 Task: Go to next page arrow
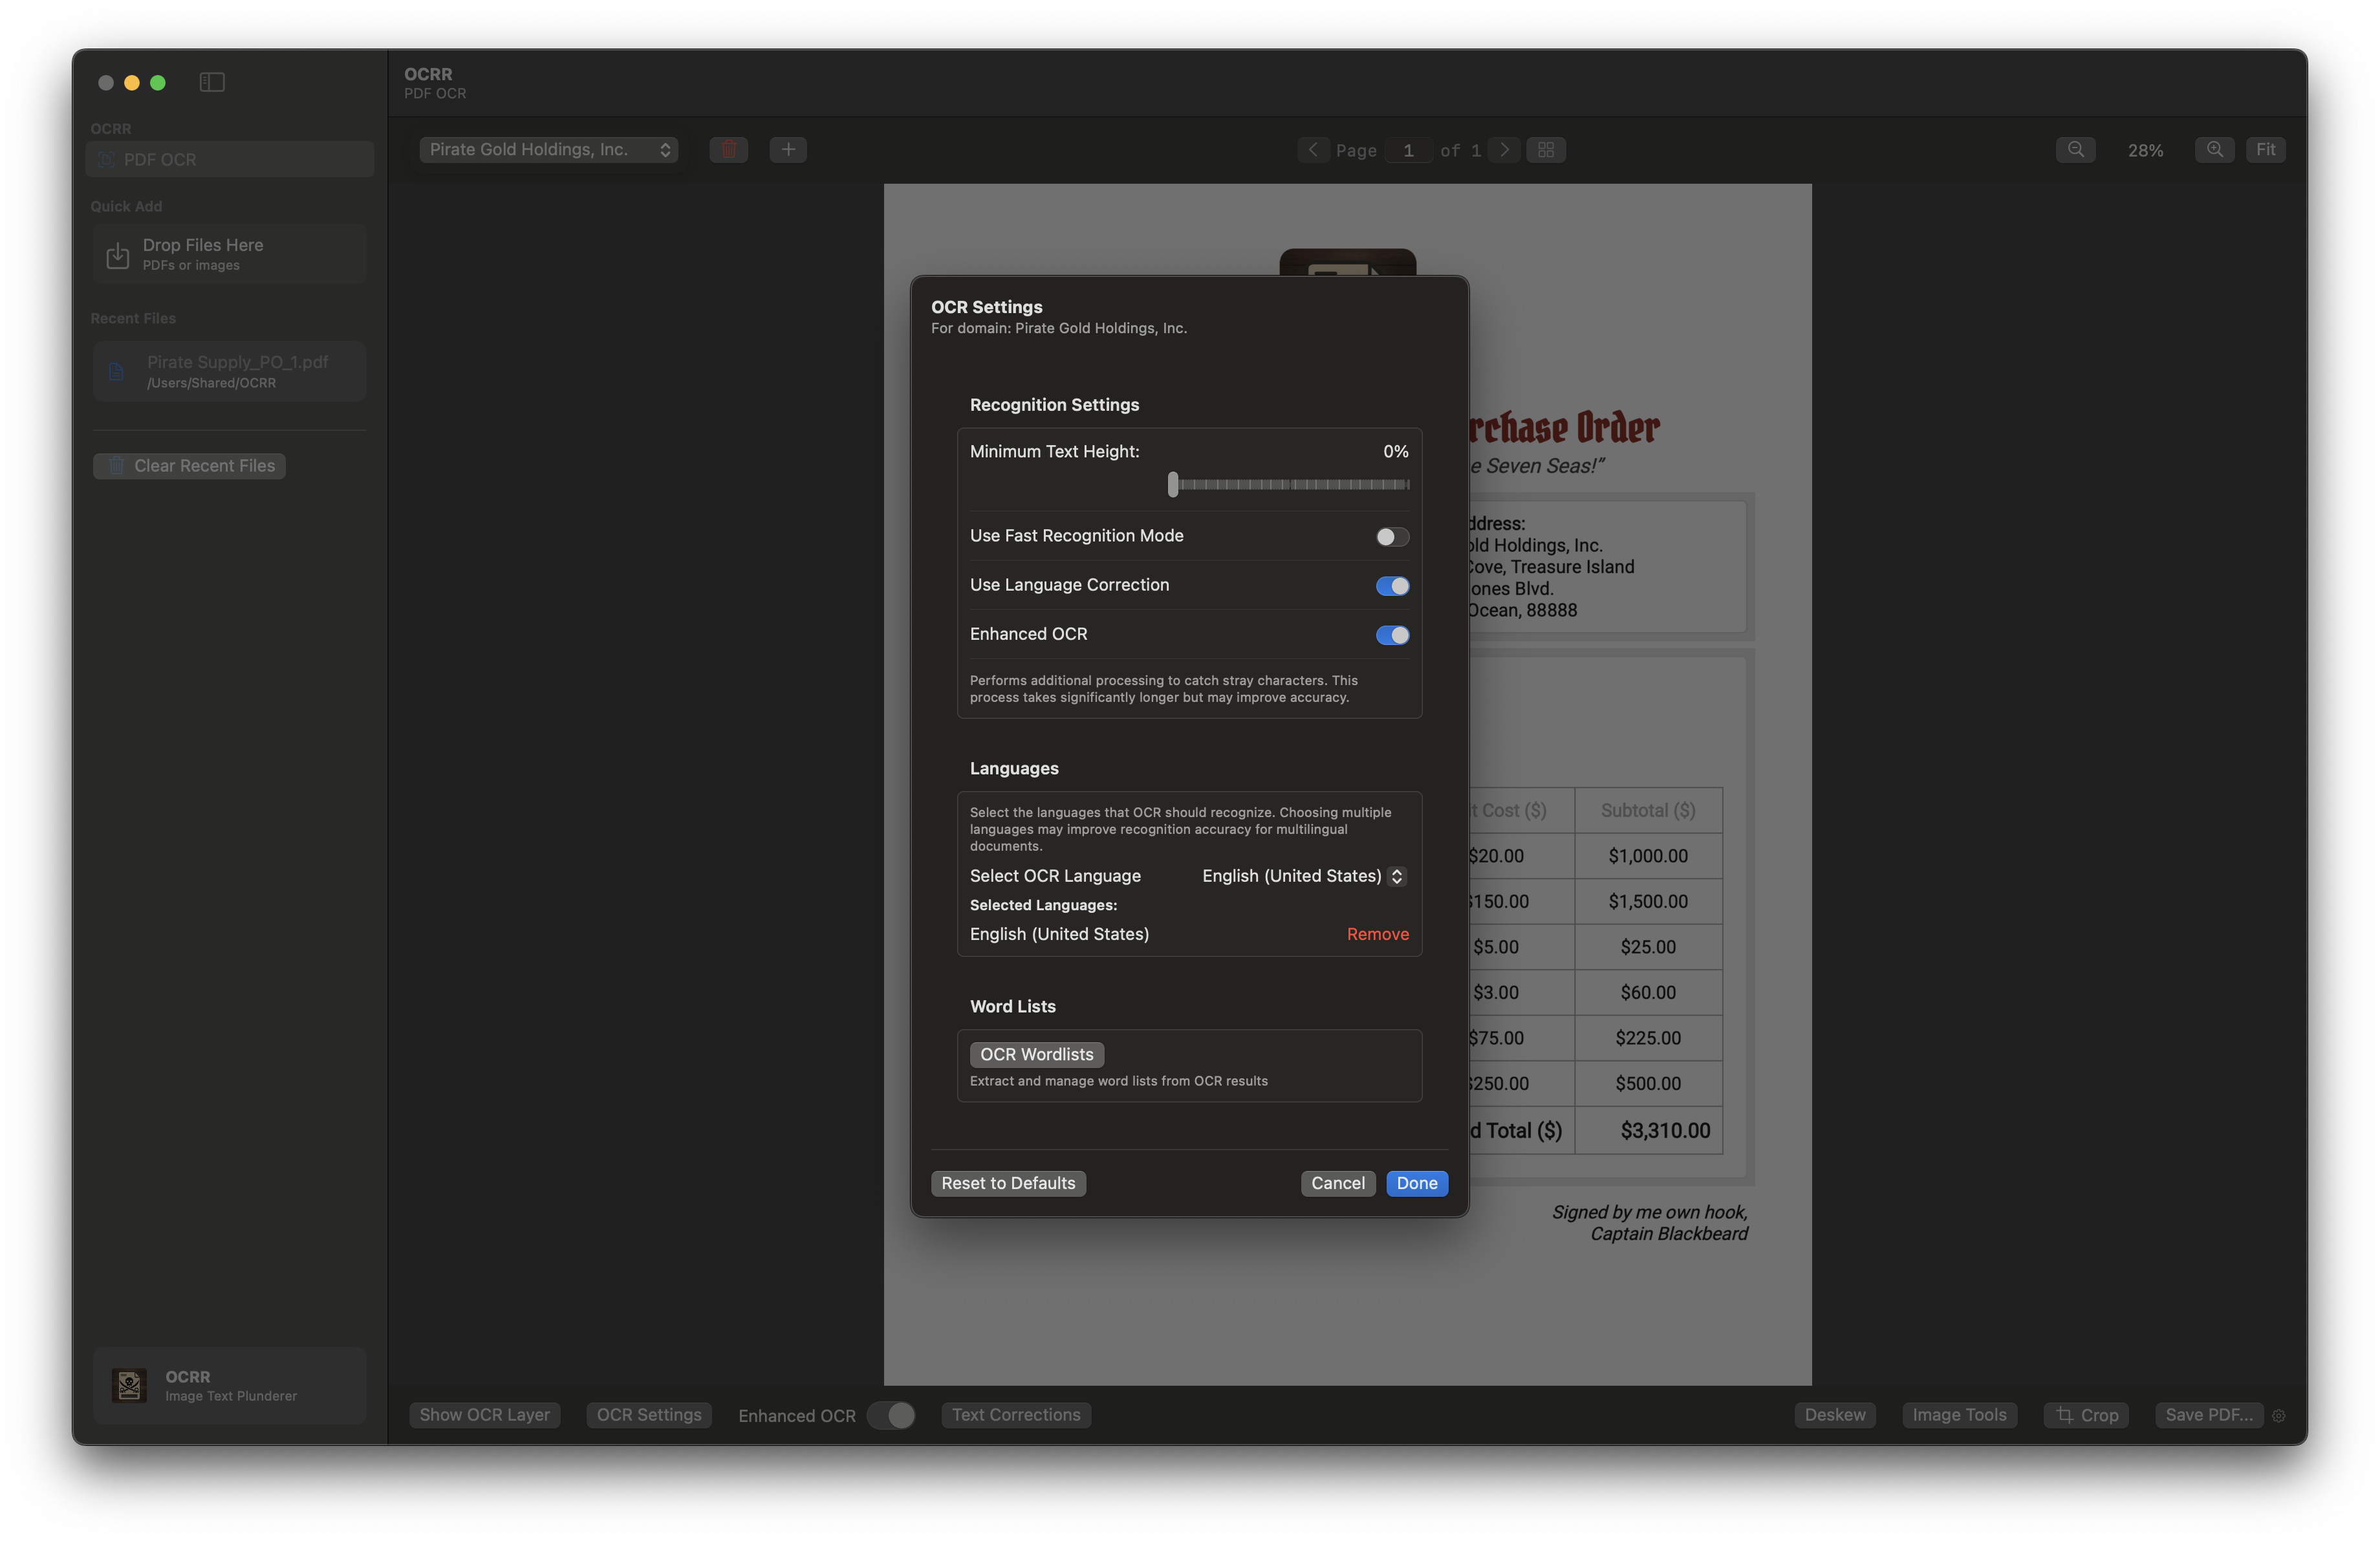[x=1504, y=150]
